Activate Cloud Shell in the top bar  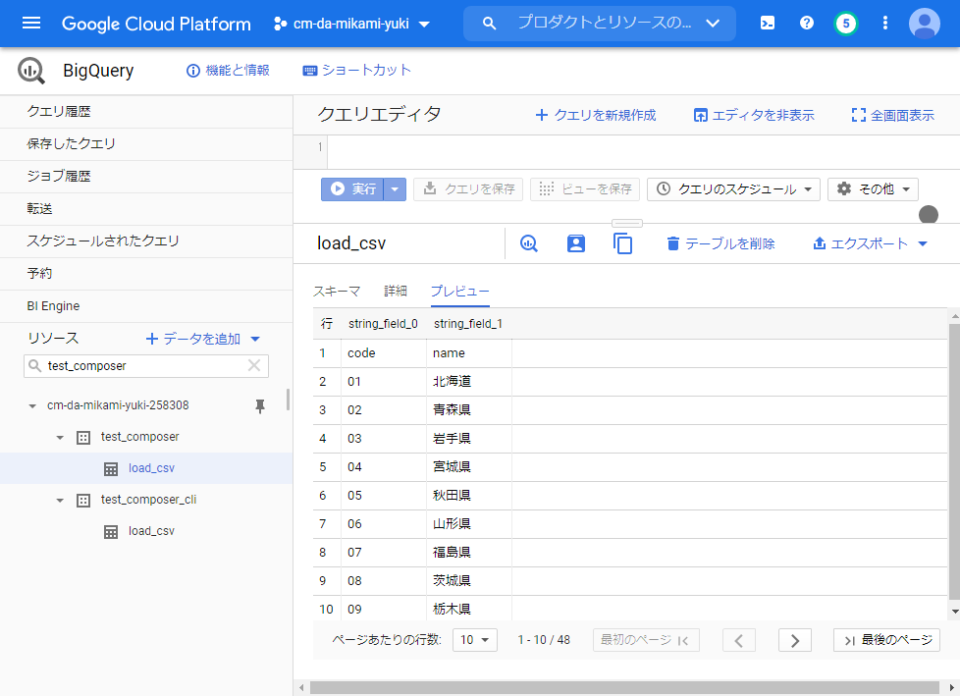(x=767, y=22)
